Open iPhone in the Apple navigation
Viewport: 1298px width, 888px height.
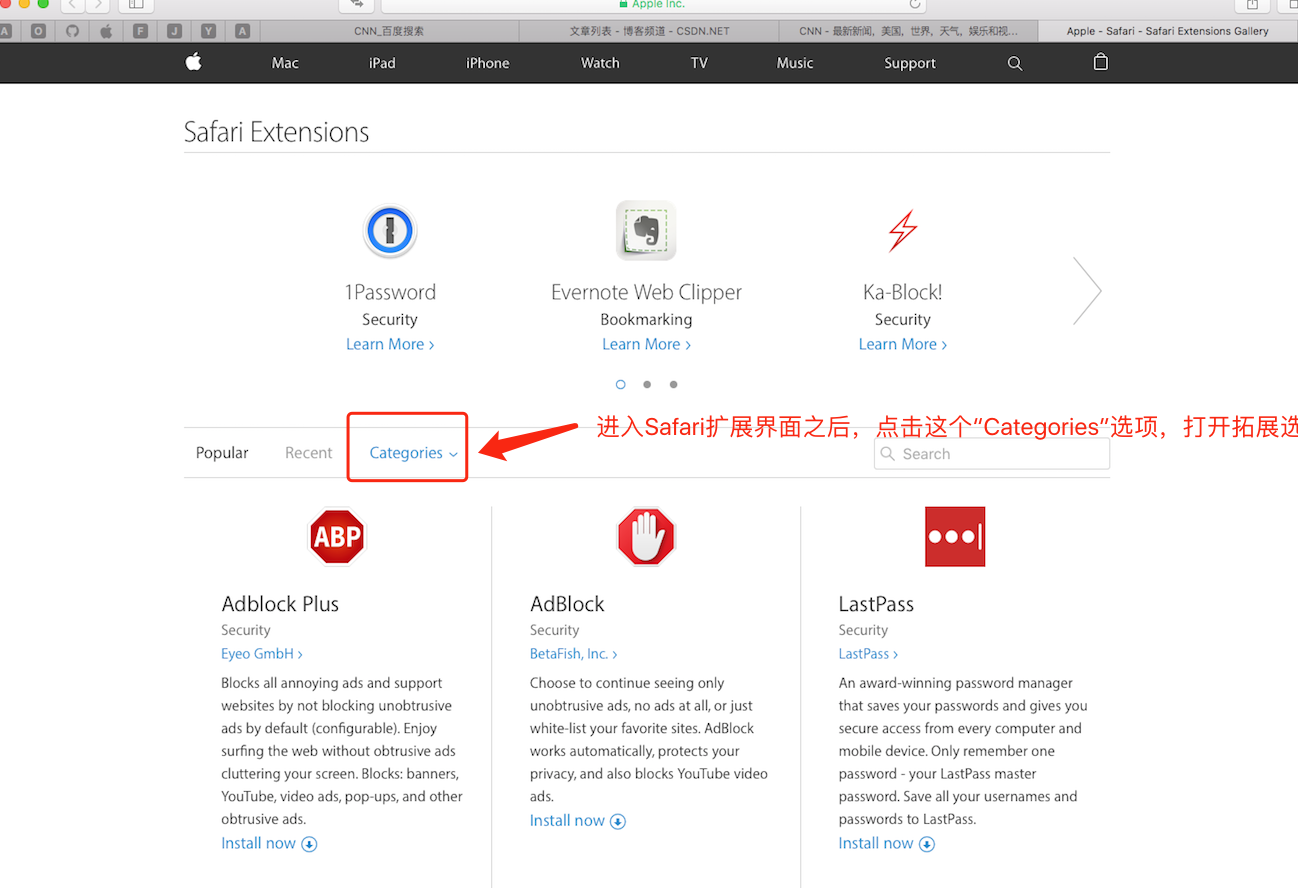click(x=488, y=63)
